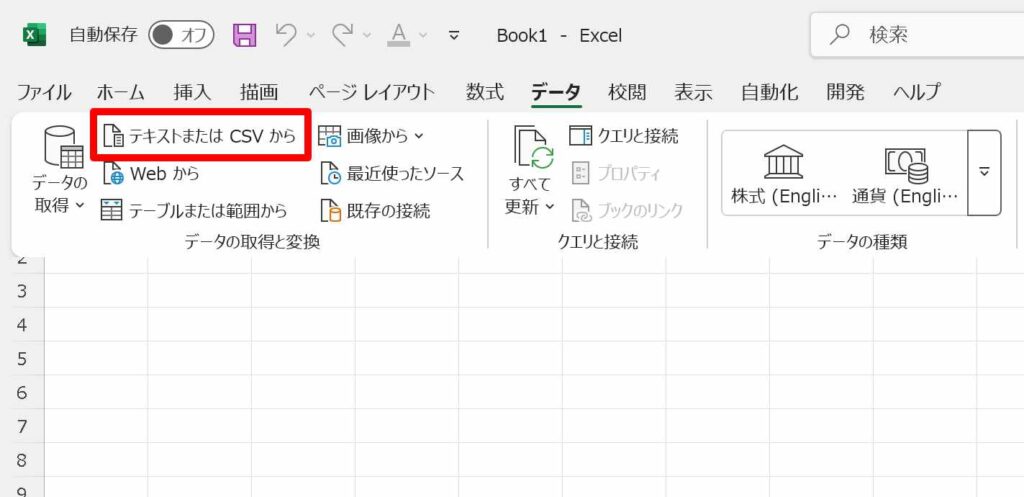Viewport: 1024px width, 497px height.
Task: Open the ファイル menu tab
Action: click(x=44, y=92)
